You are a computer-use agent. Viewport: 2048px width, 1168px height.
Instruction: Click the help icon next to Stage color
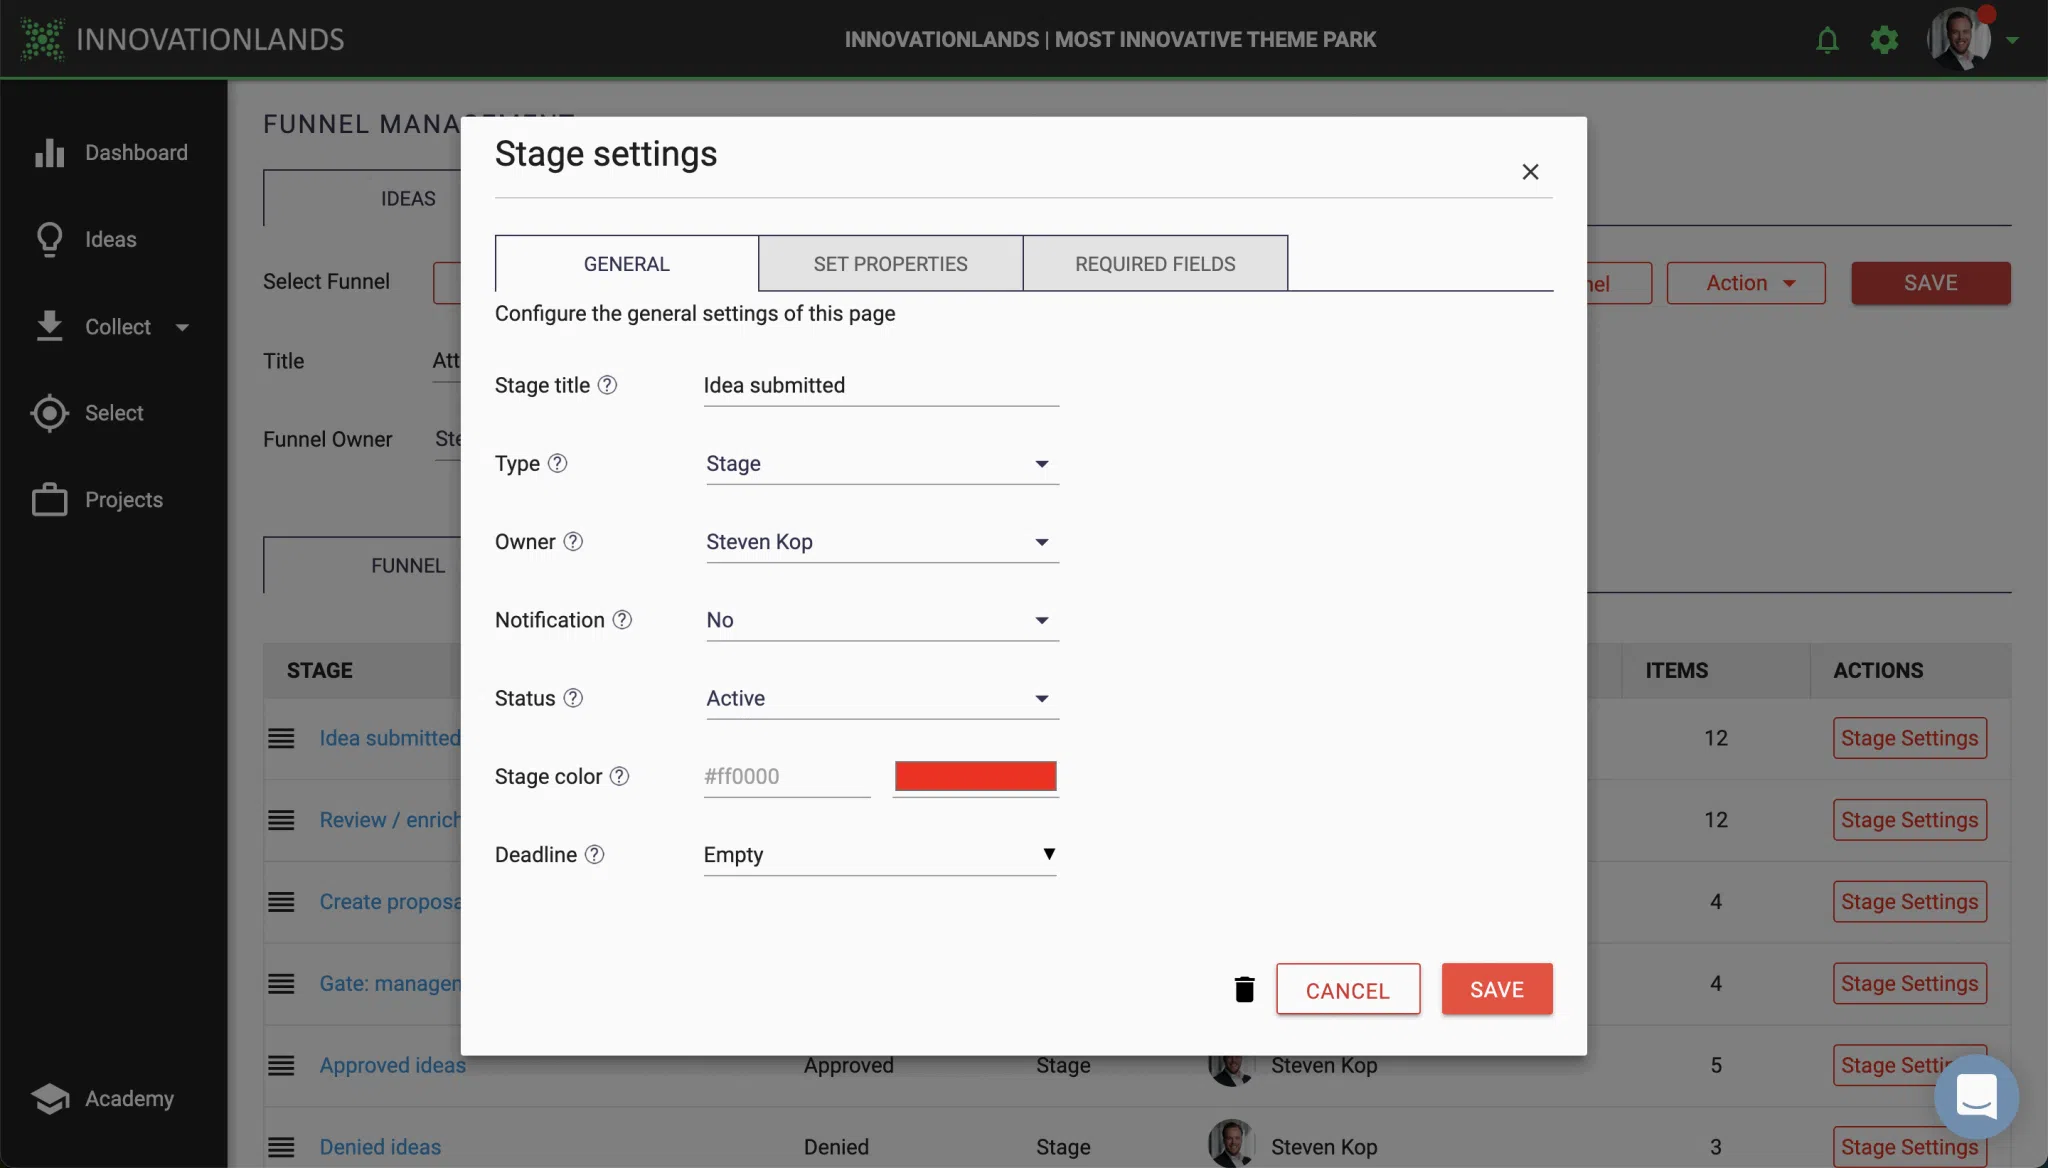619,776
